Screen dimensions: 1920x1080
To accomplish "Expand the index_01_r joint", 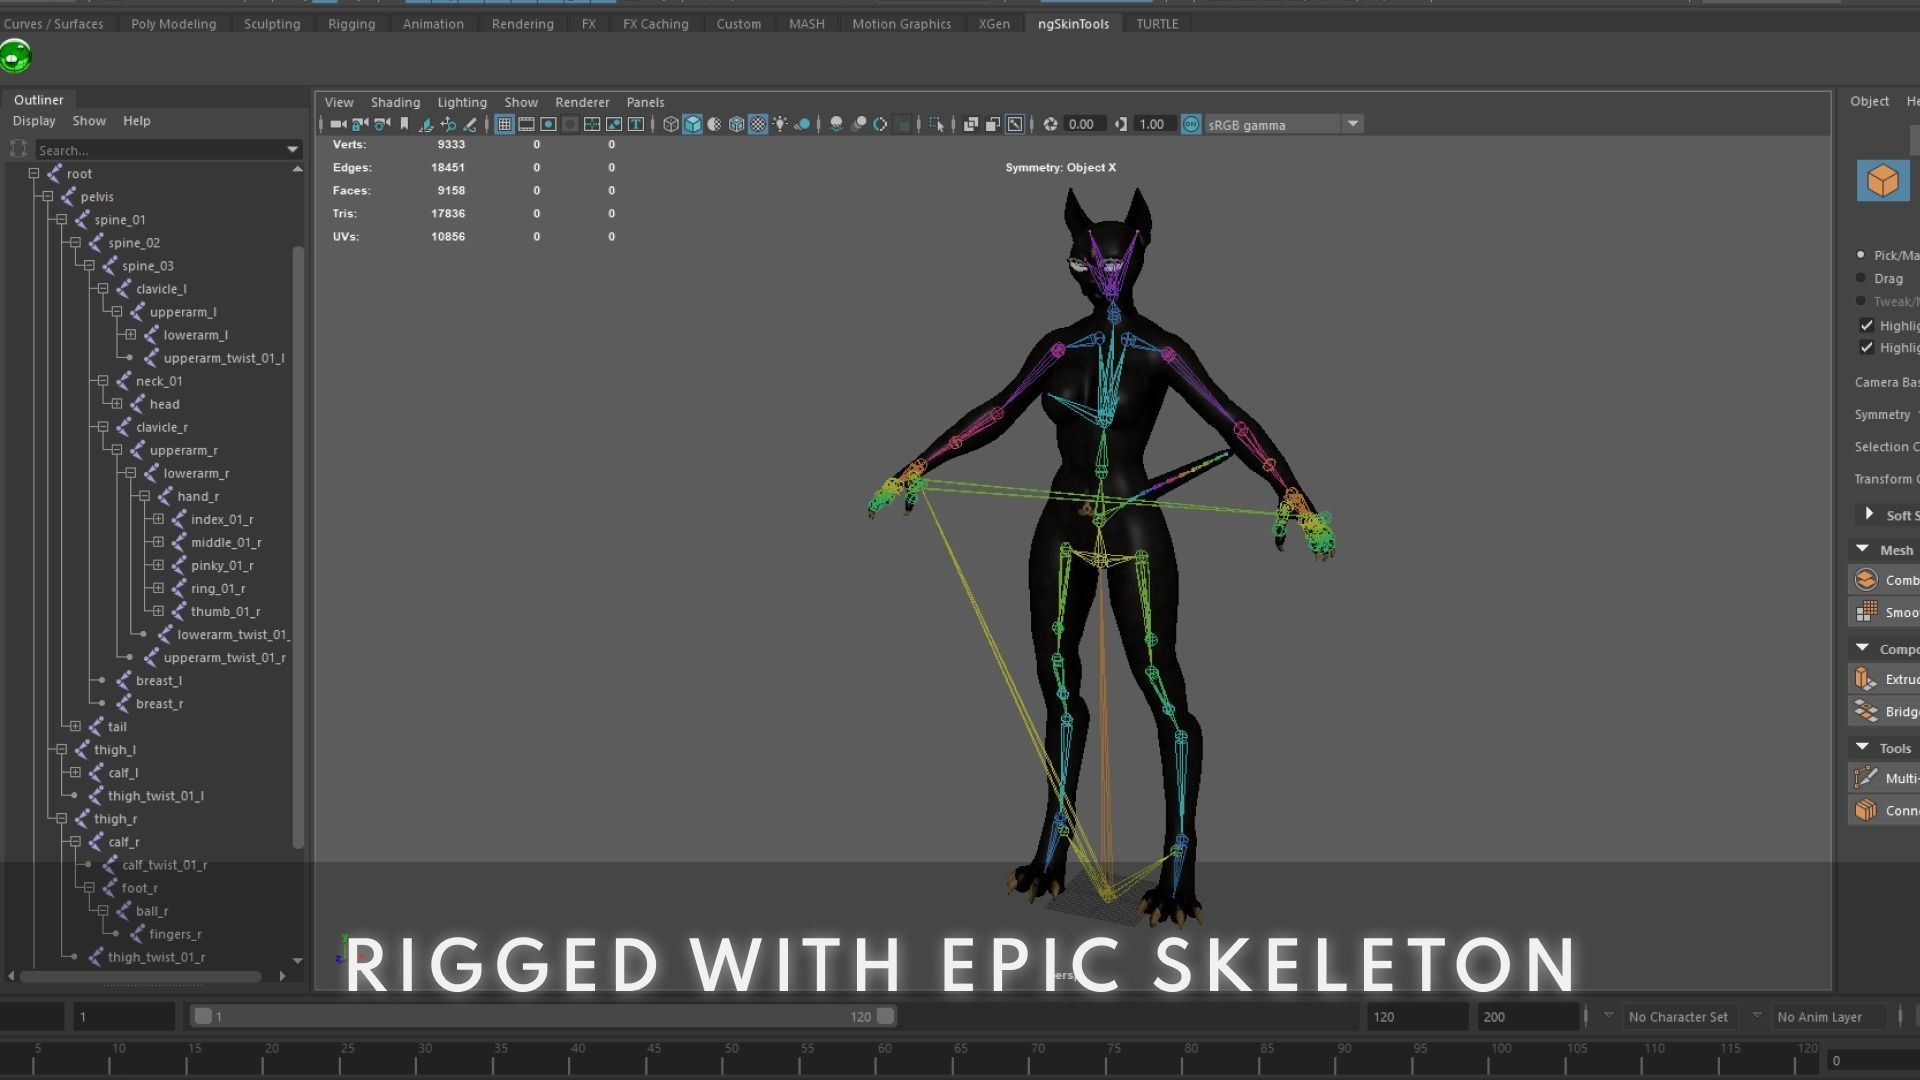I will tap(158, 519).
